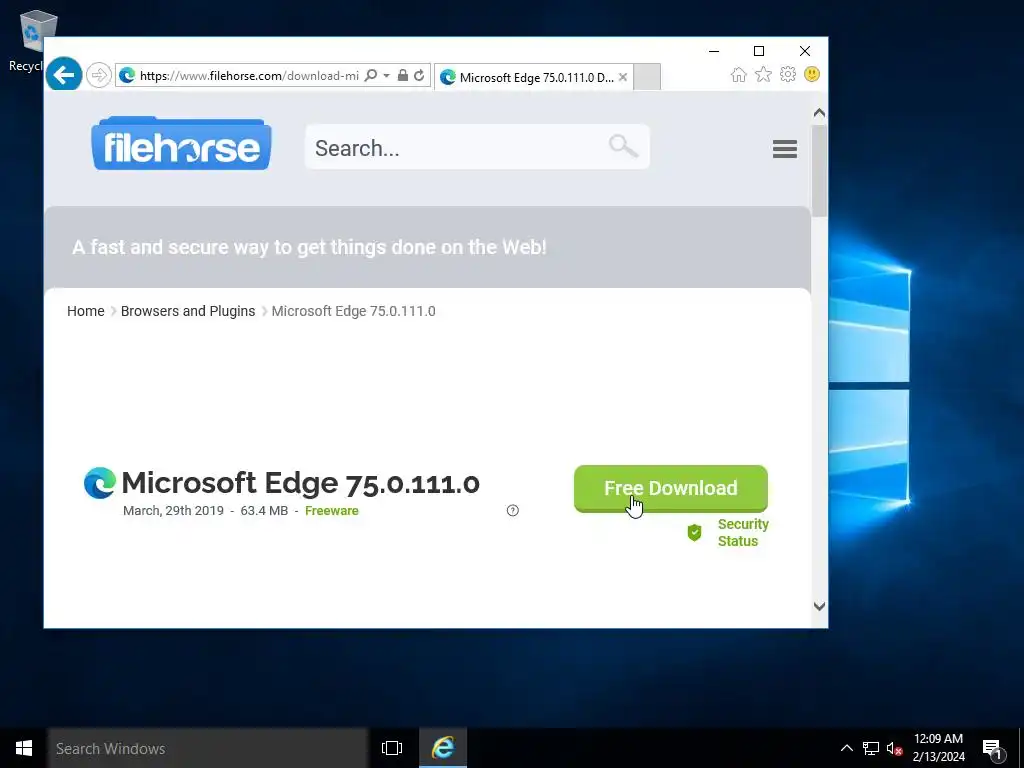Click the muted volume tray icon
The height and width of the screenshot is (768, 1024).
[894, 748]
